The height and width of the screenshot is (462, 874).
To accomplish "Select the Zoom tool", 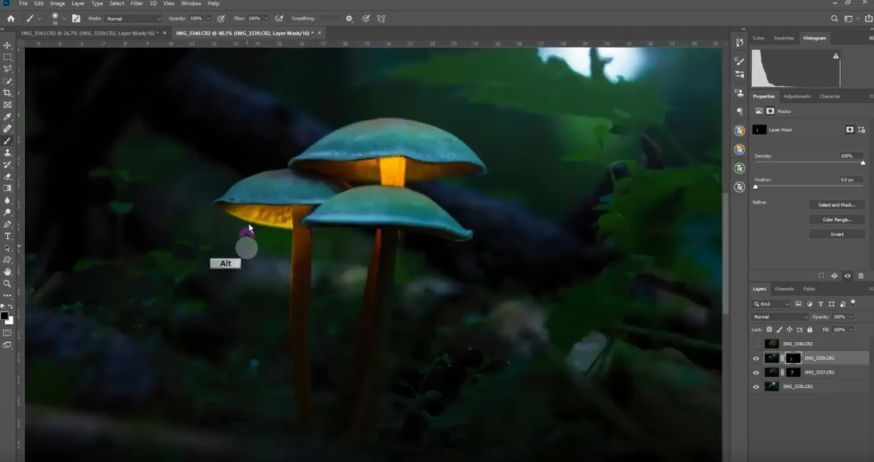I will (7, 284).
